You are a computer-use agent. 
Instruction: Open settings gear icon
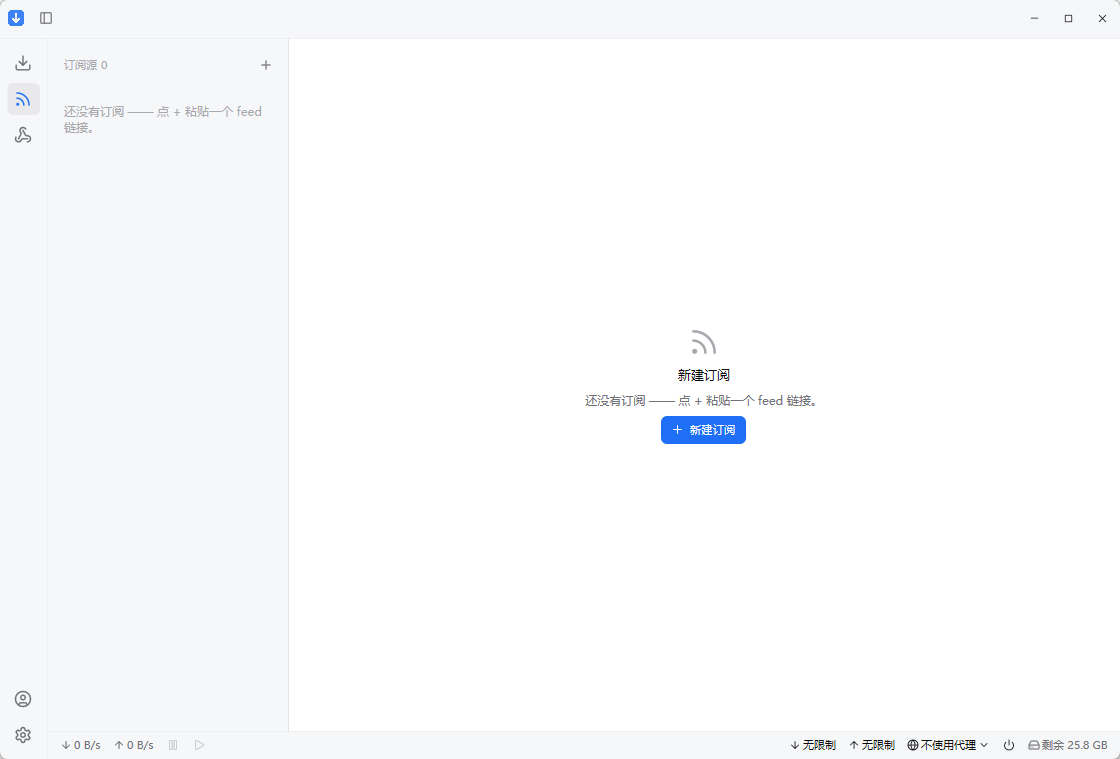click(23, 735)
